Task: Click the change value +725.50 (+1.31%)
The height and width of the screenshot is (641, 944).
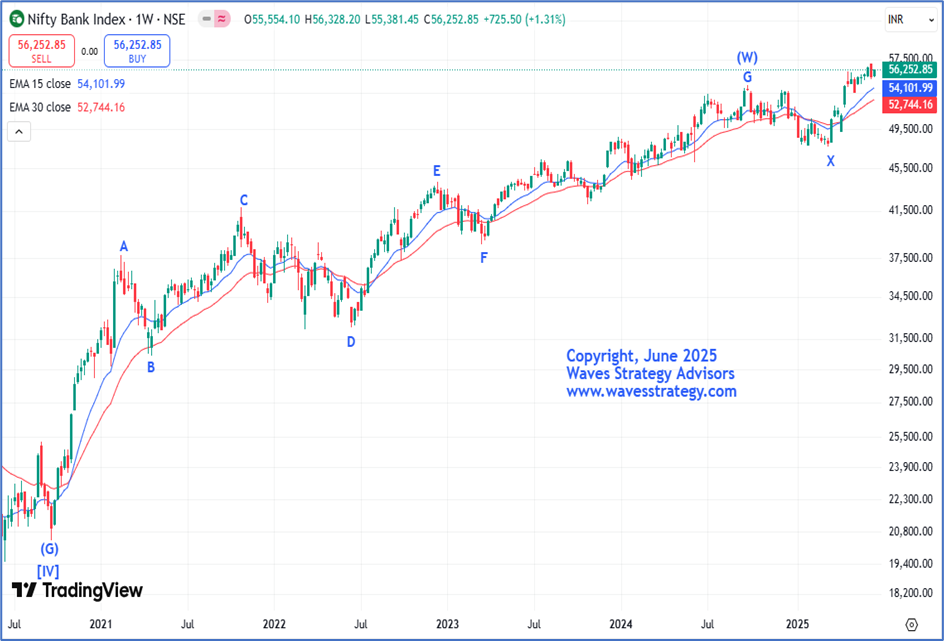Action: [x=524, y=19]
